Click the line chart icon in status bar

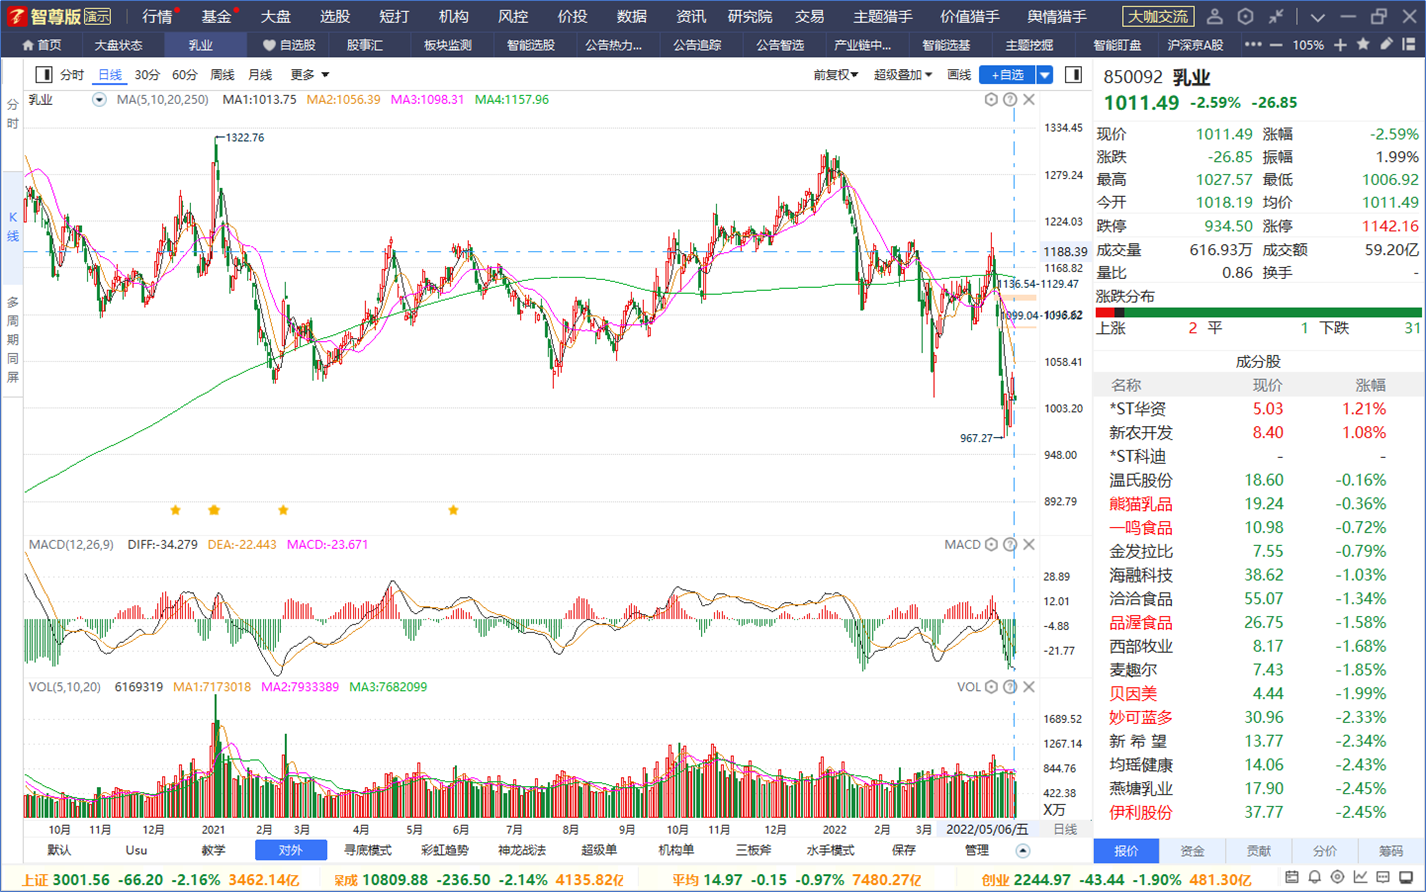click(1361, 877)
